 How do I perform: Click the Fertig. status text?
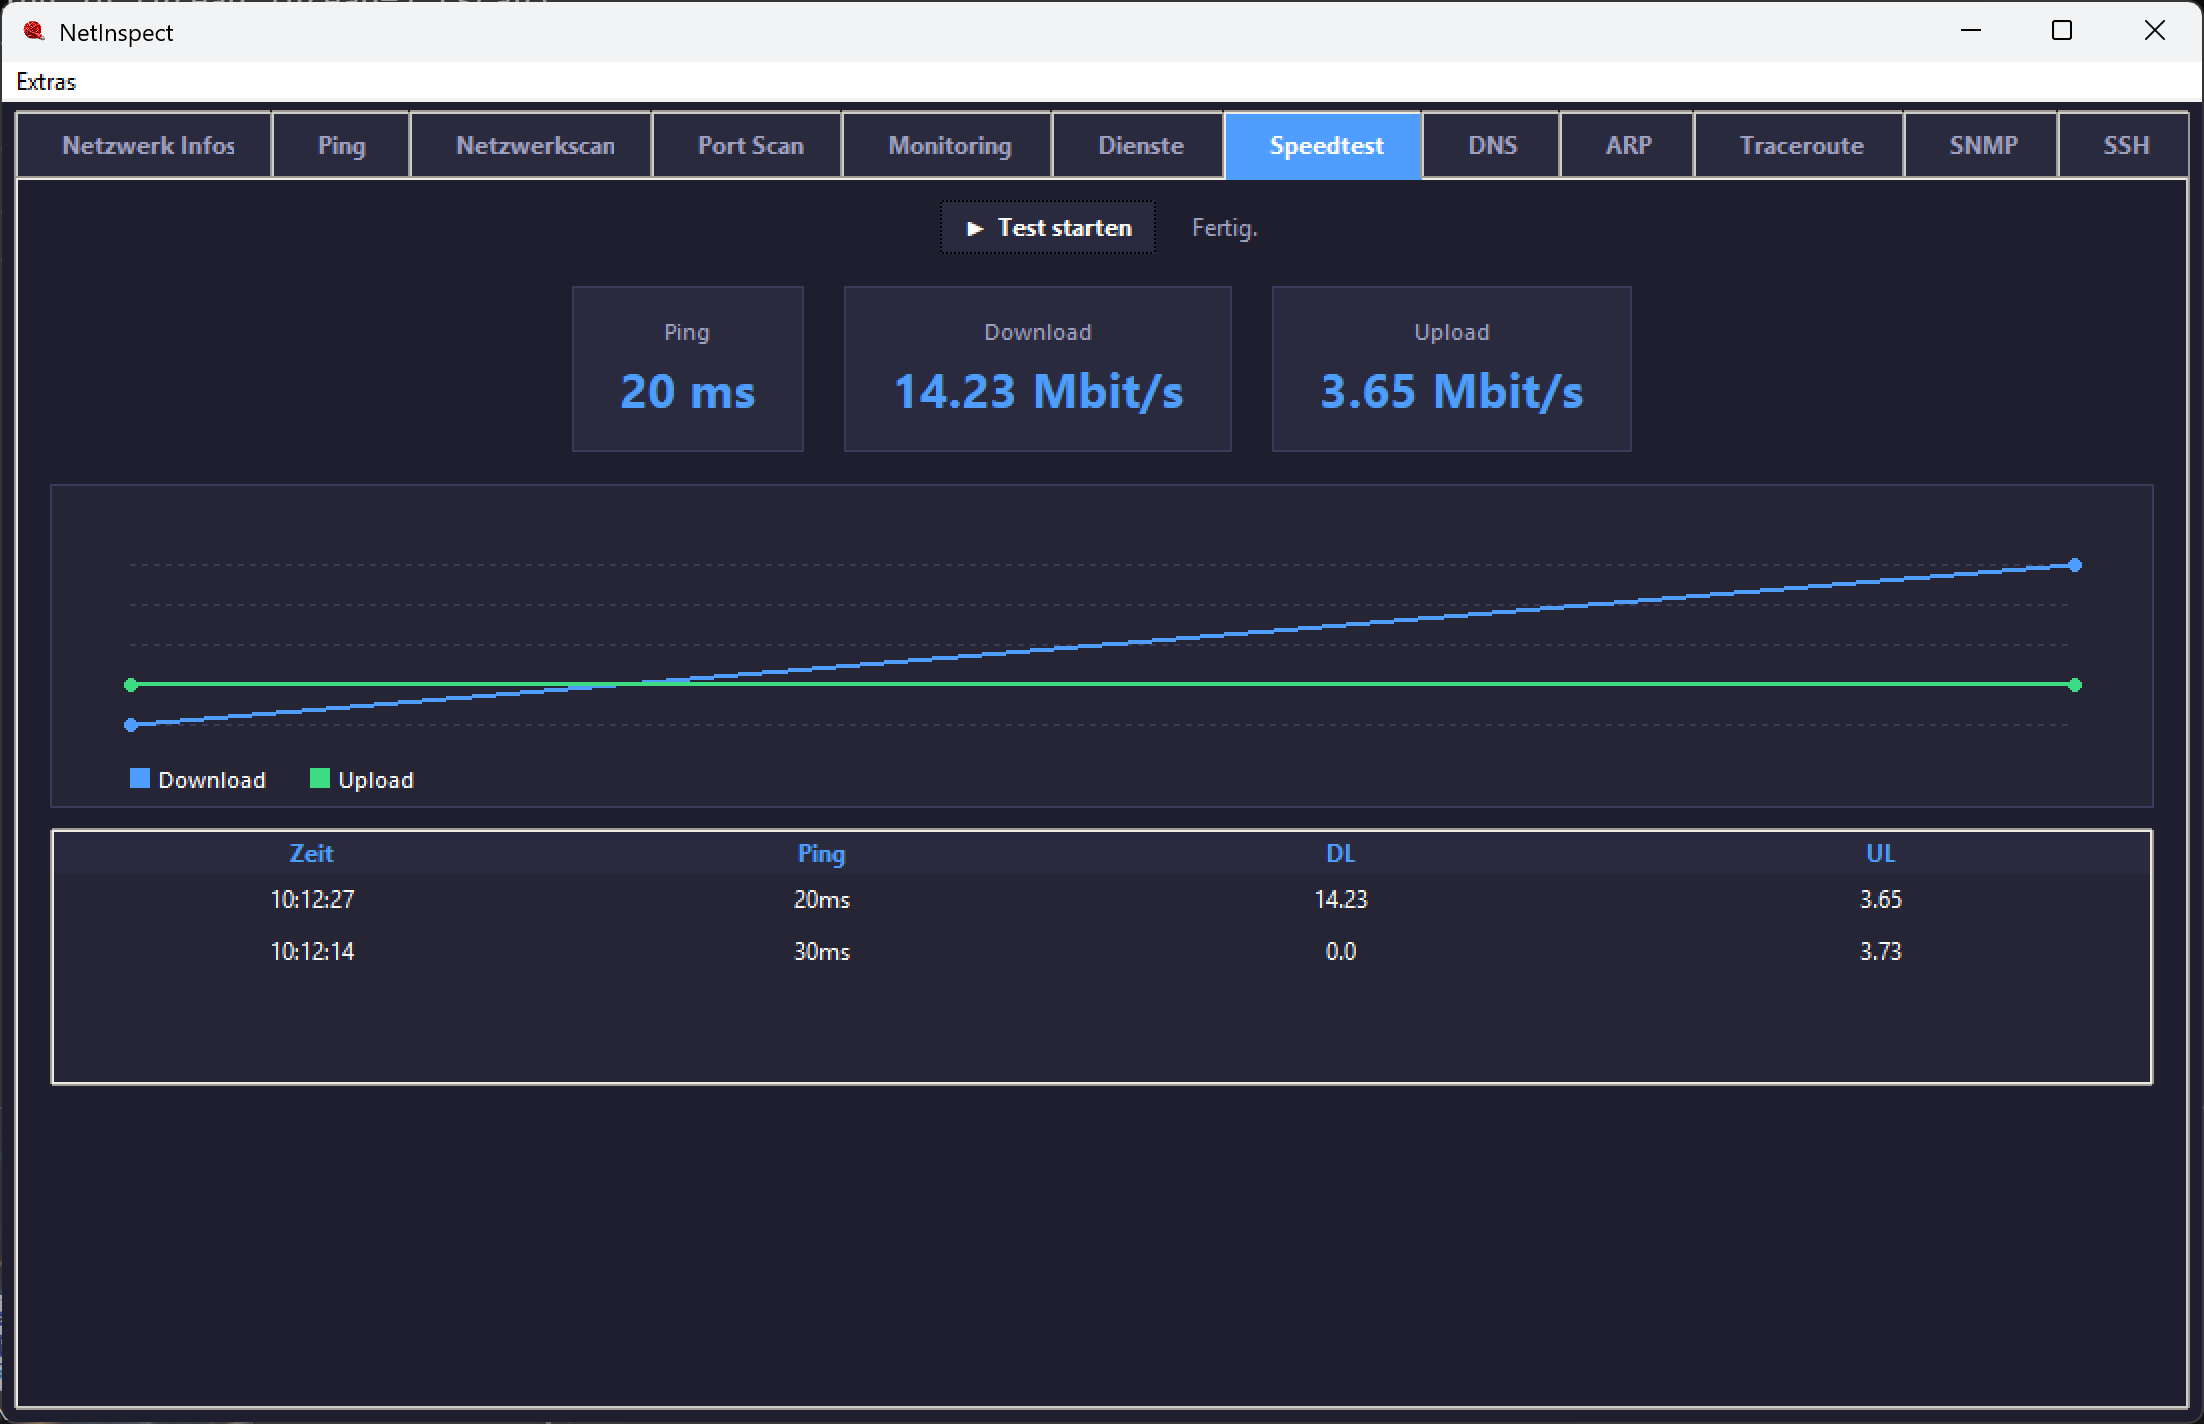(x=1224, y=228)
